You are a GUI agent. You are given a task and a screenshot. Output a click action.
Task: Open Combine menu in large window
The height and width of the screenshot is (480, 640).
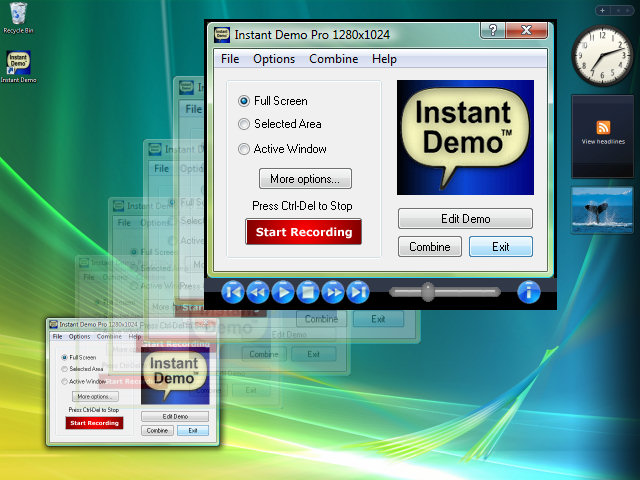point(333,59)
